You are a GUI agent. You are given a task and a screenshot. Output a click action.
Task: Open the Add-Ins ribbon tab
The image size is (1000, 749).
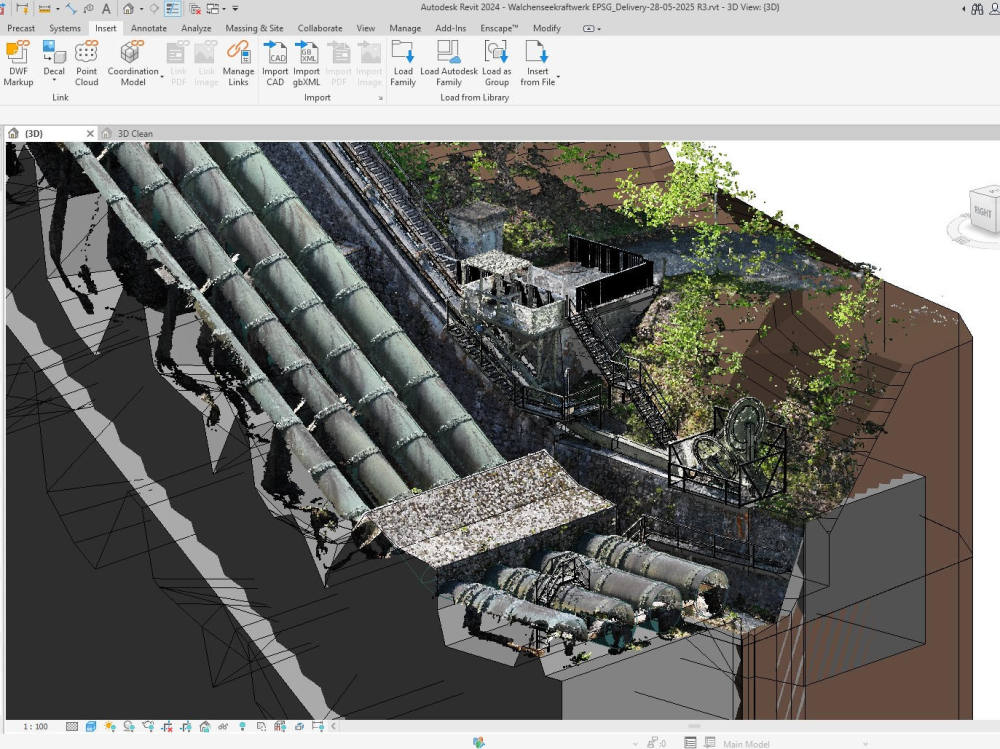tap(450, 28)
